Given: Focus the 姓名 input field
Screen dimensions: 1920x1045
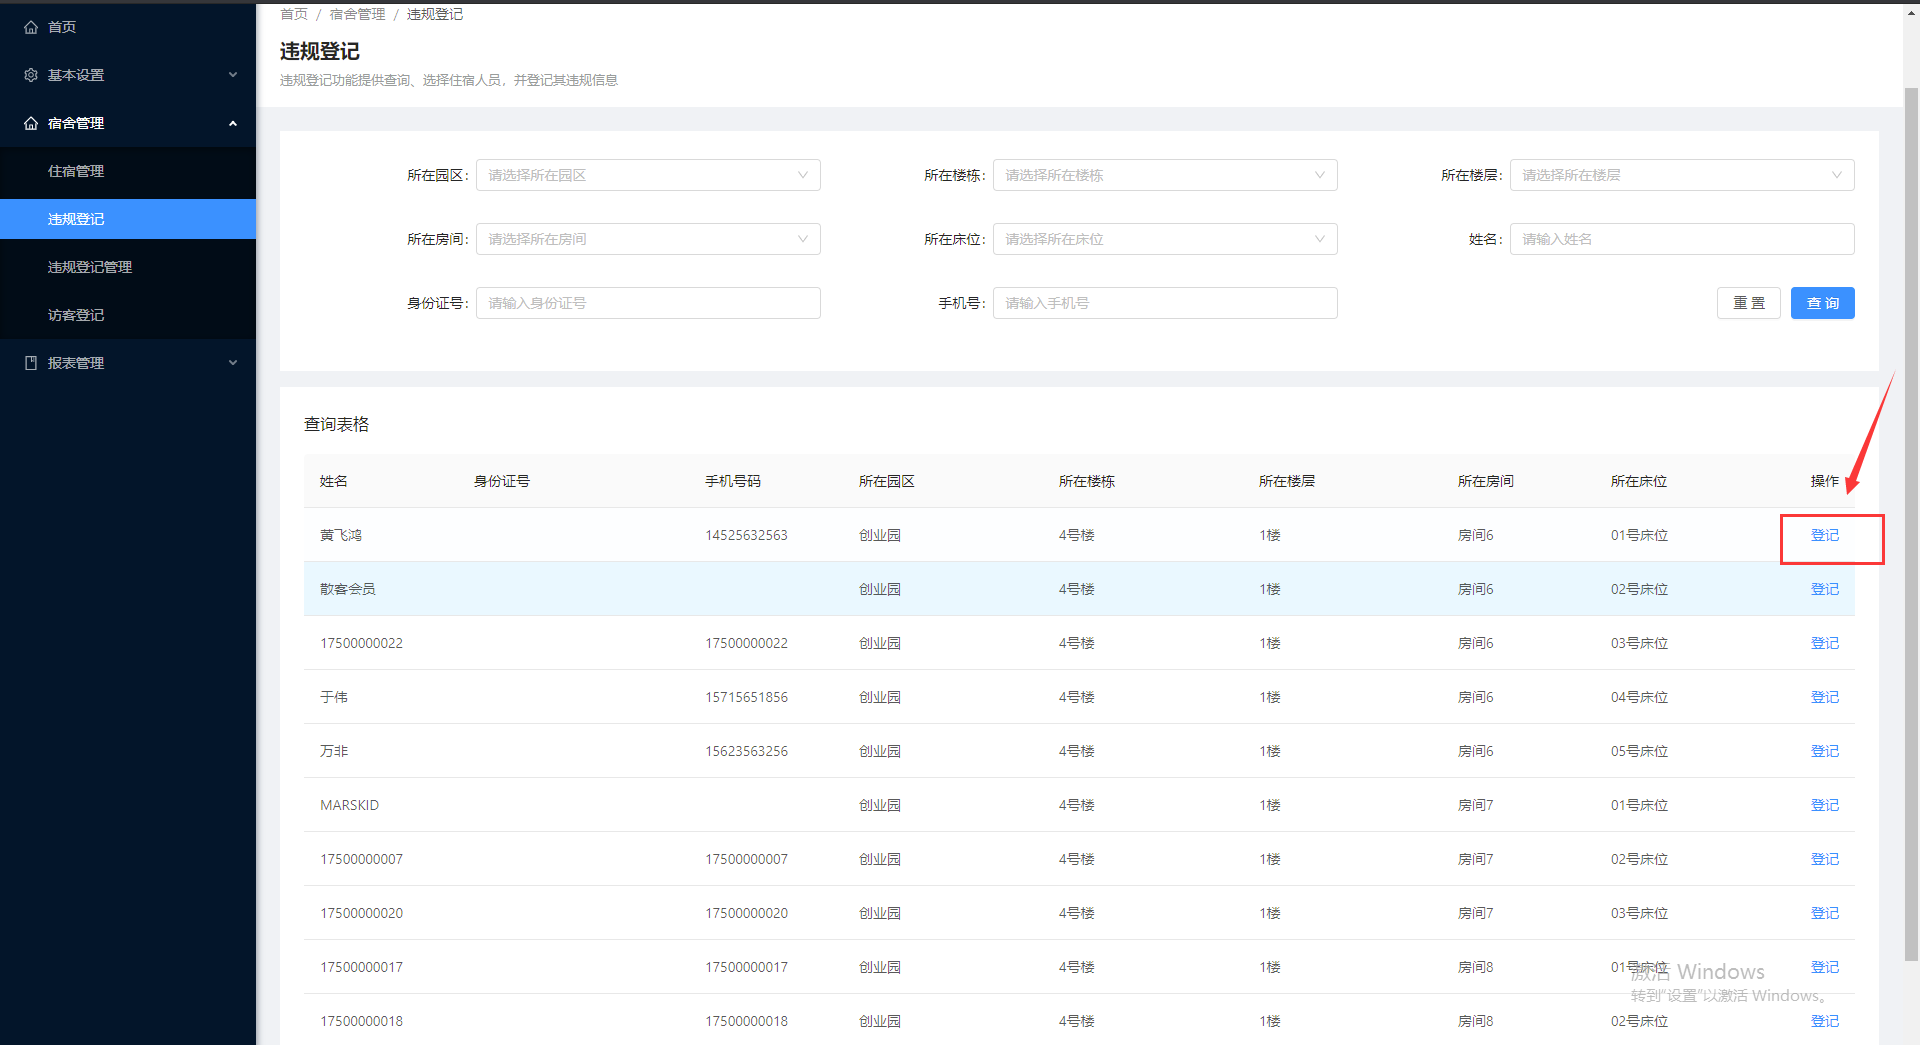Looking at the screenshot, I should click(x=1682, y=239).
